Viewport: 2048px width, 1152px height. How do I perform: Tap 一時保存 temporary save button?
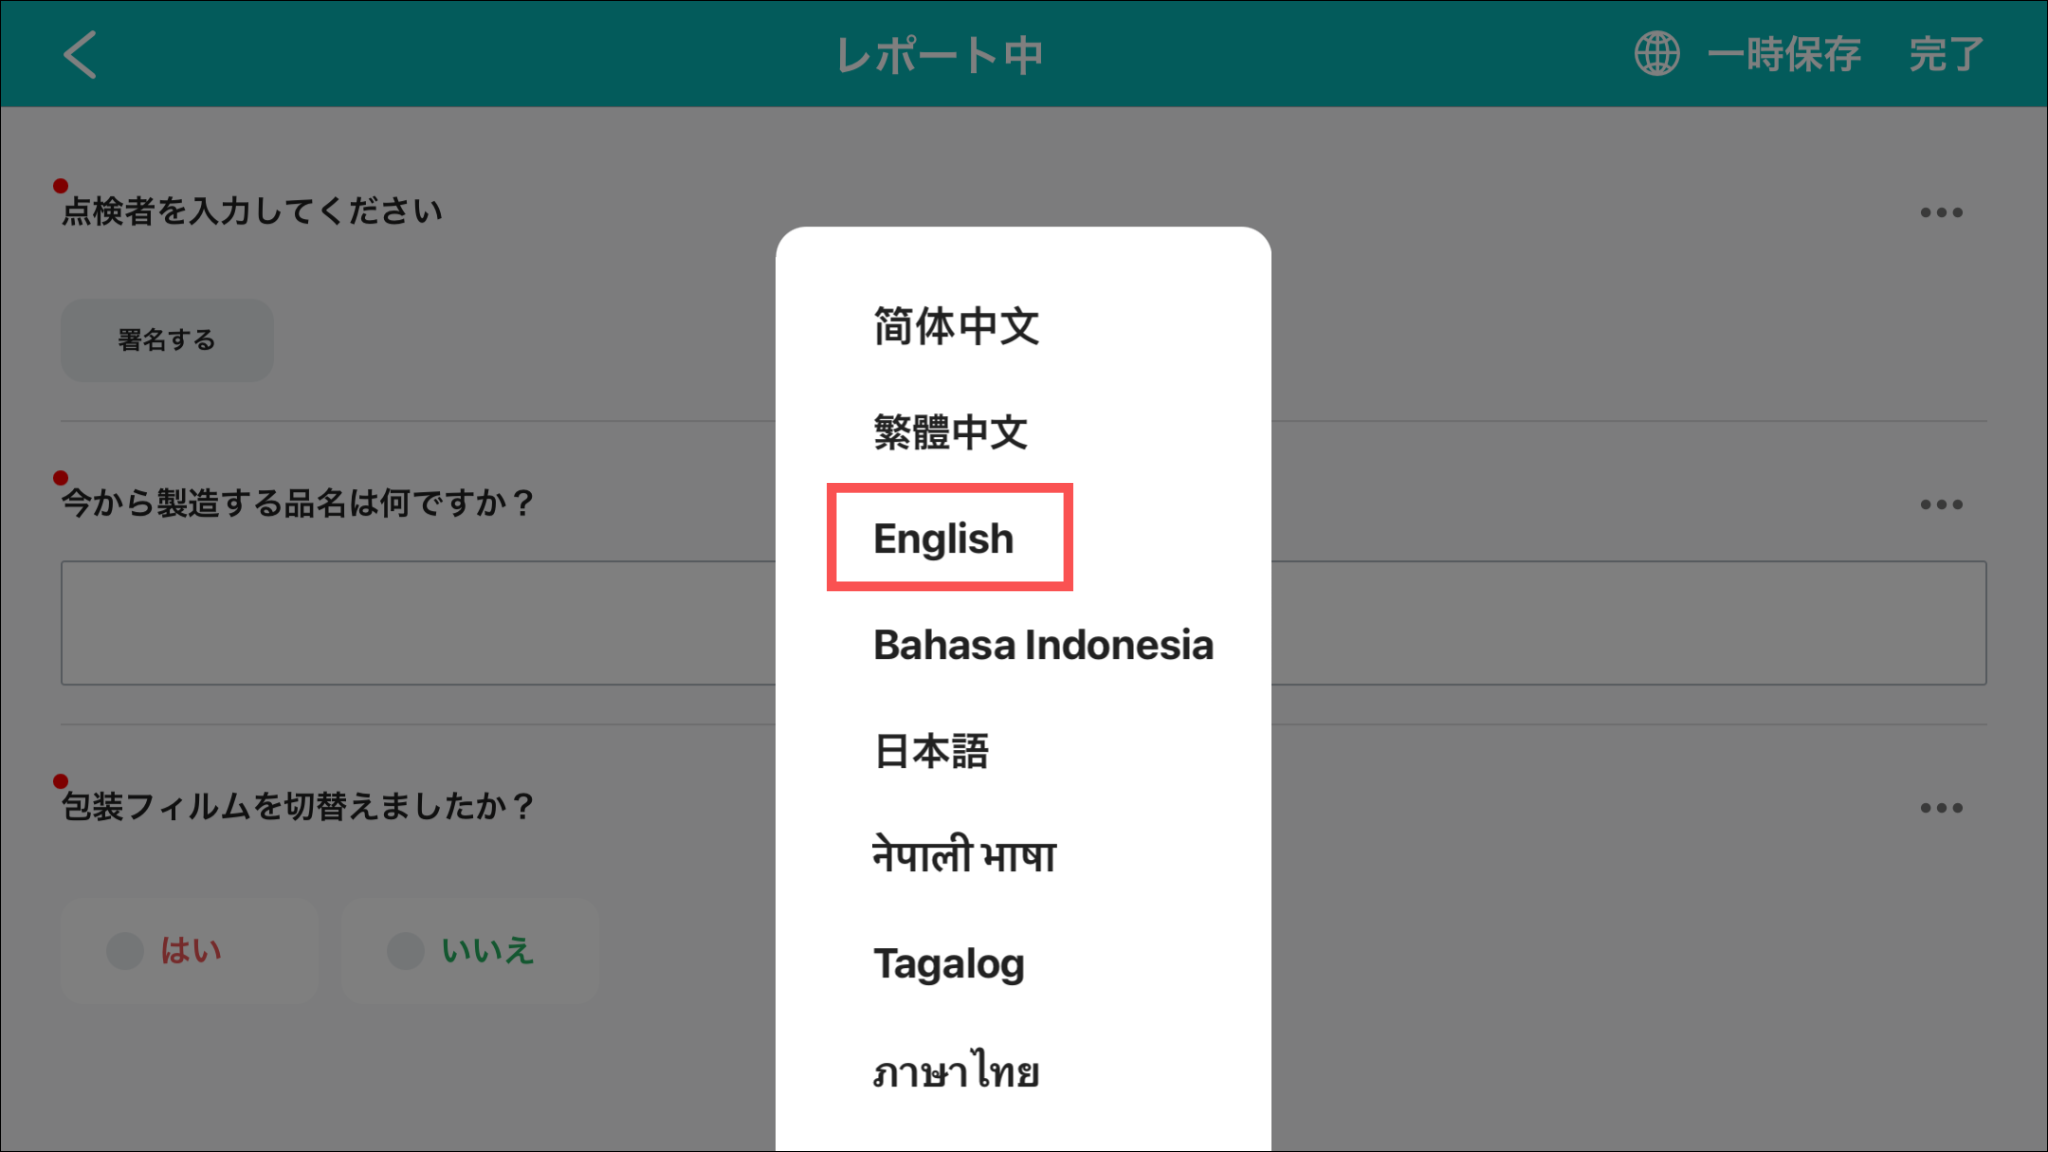tap(1784, 54)
